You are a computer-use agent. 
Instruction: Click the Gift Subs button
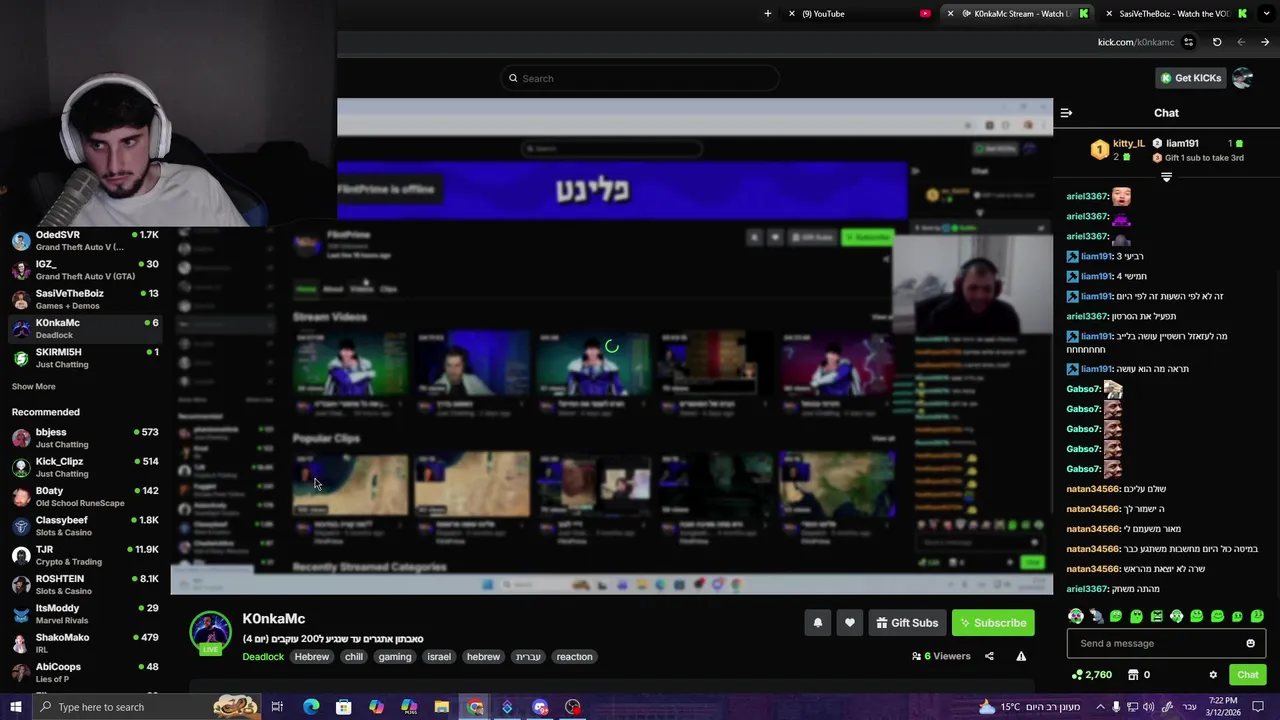coord(907,623)
